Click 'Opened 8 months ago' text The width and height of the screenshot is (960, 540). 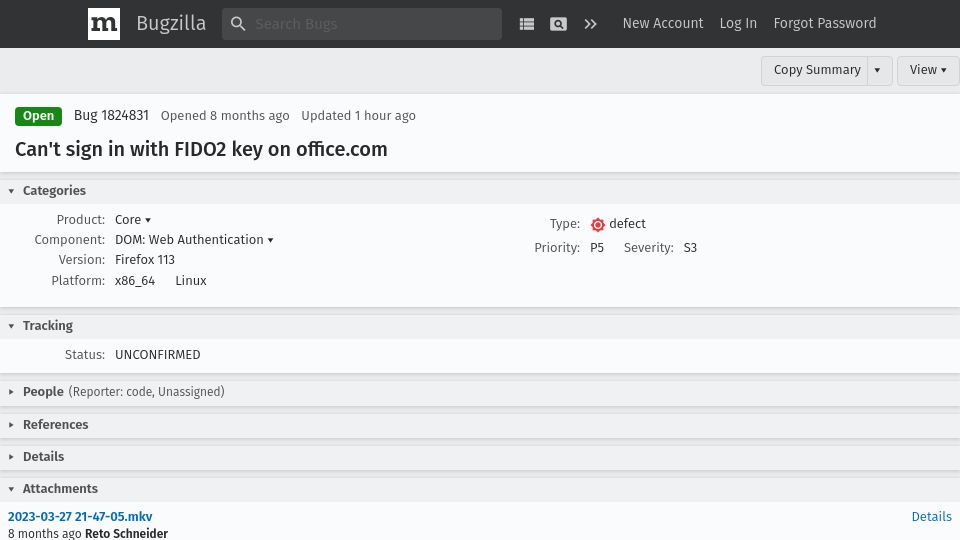225,116
